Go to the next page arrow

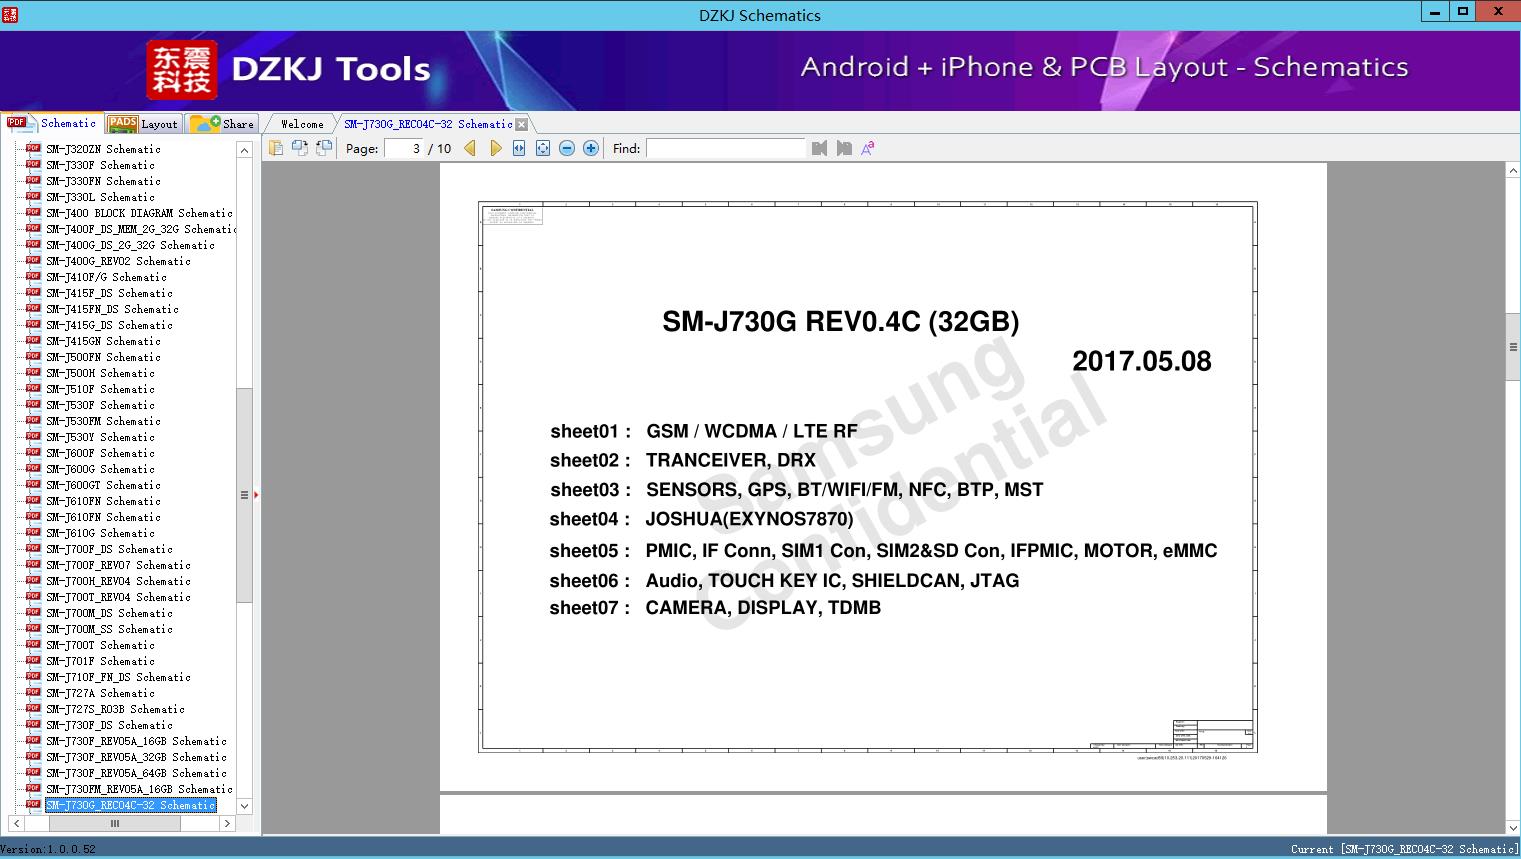click(x=495, y=148)
